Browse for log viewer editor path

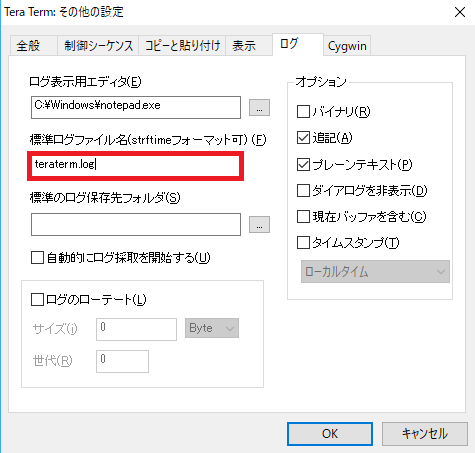[x=259, y=108]
